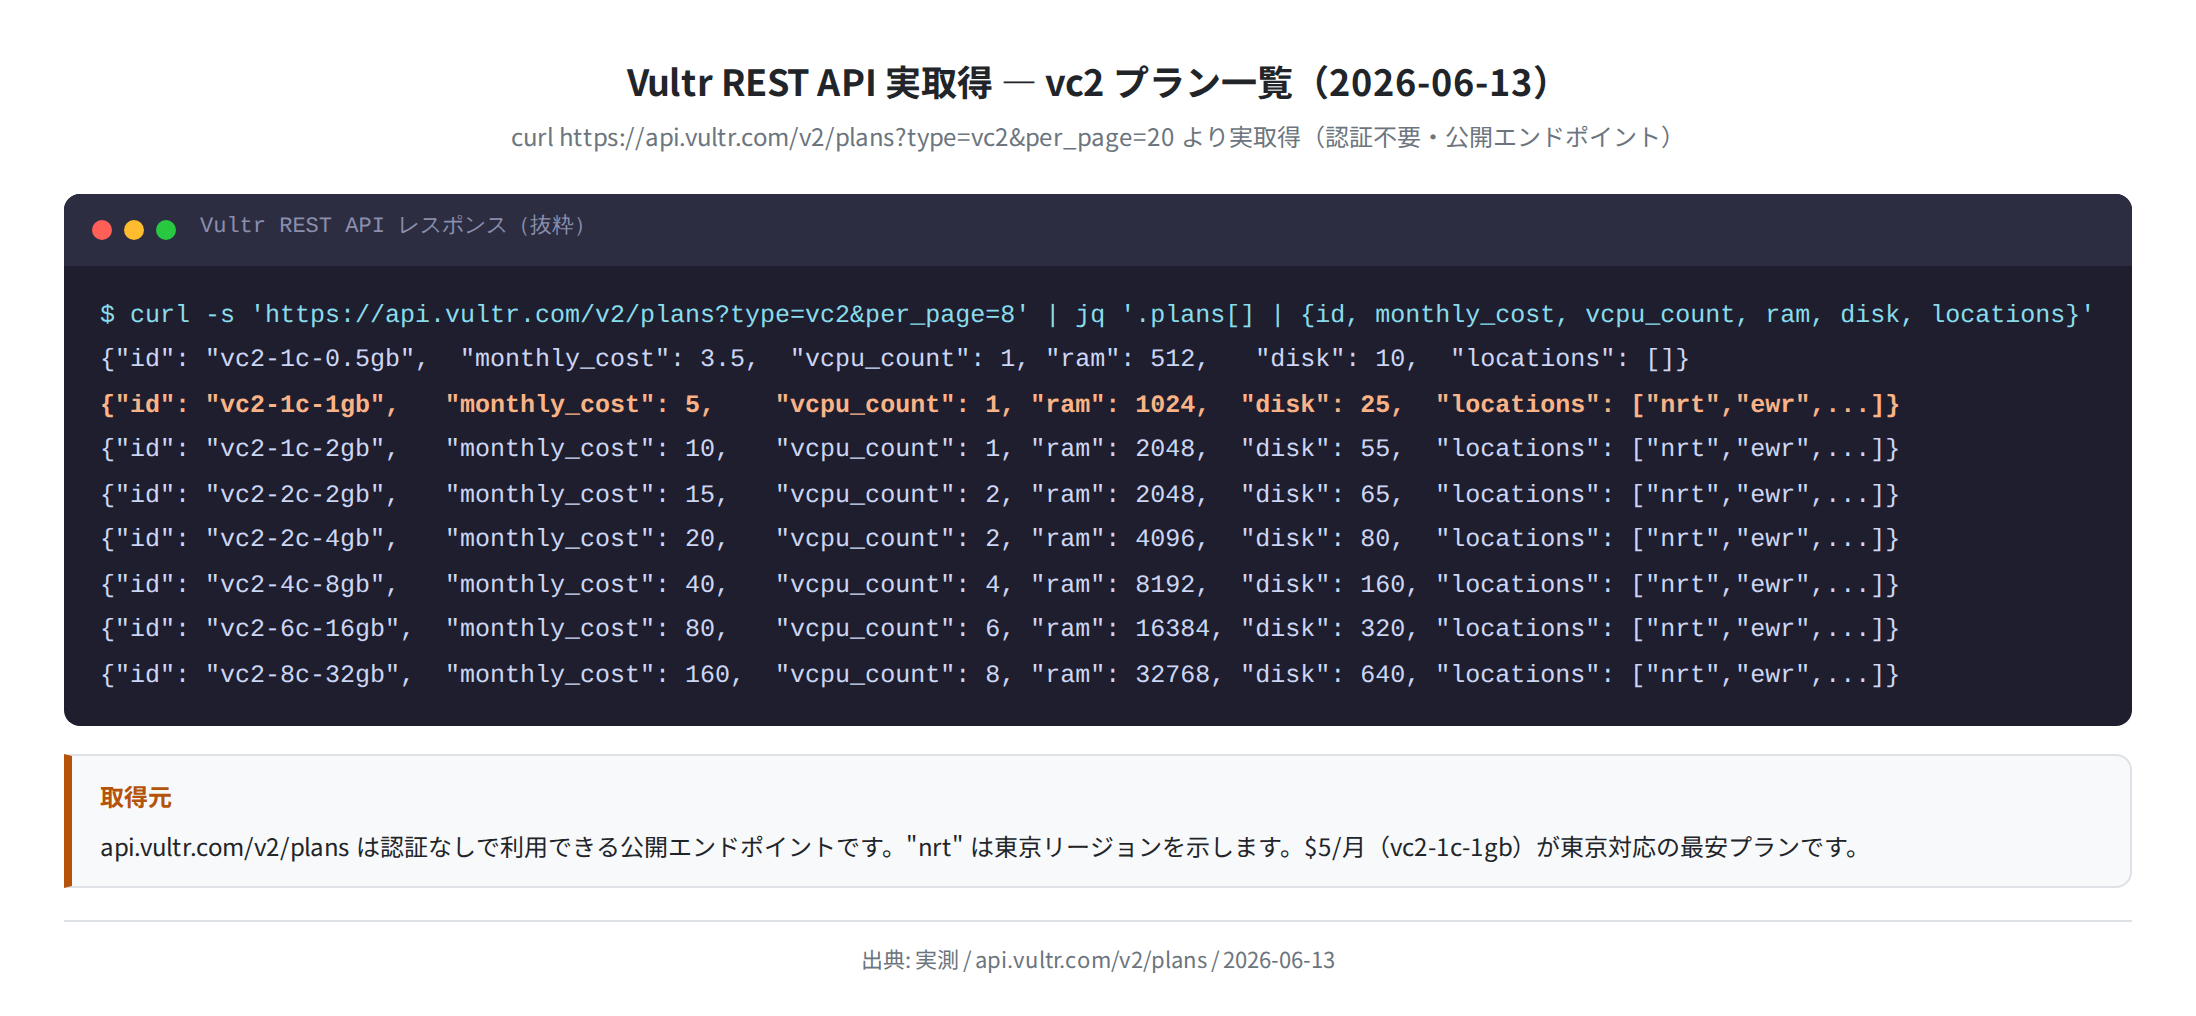Click the subtitle curl URL with per_page=20
The image size is (2196, 1016).
(x=842, y=137)
